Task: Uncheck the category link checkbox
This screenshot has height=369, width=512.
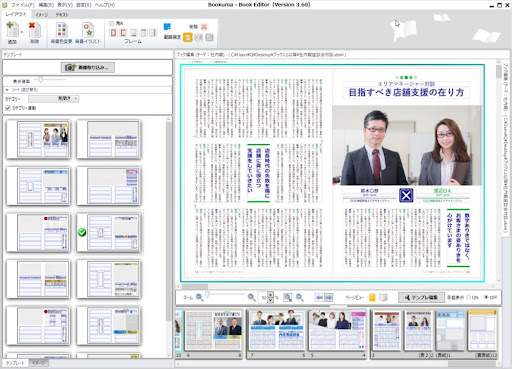Action: tap(8, 108)
